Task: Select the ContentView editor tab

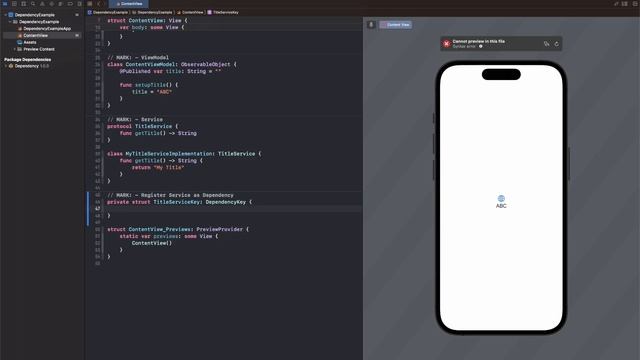Action: [x=129, y=4]
